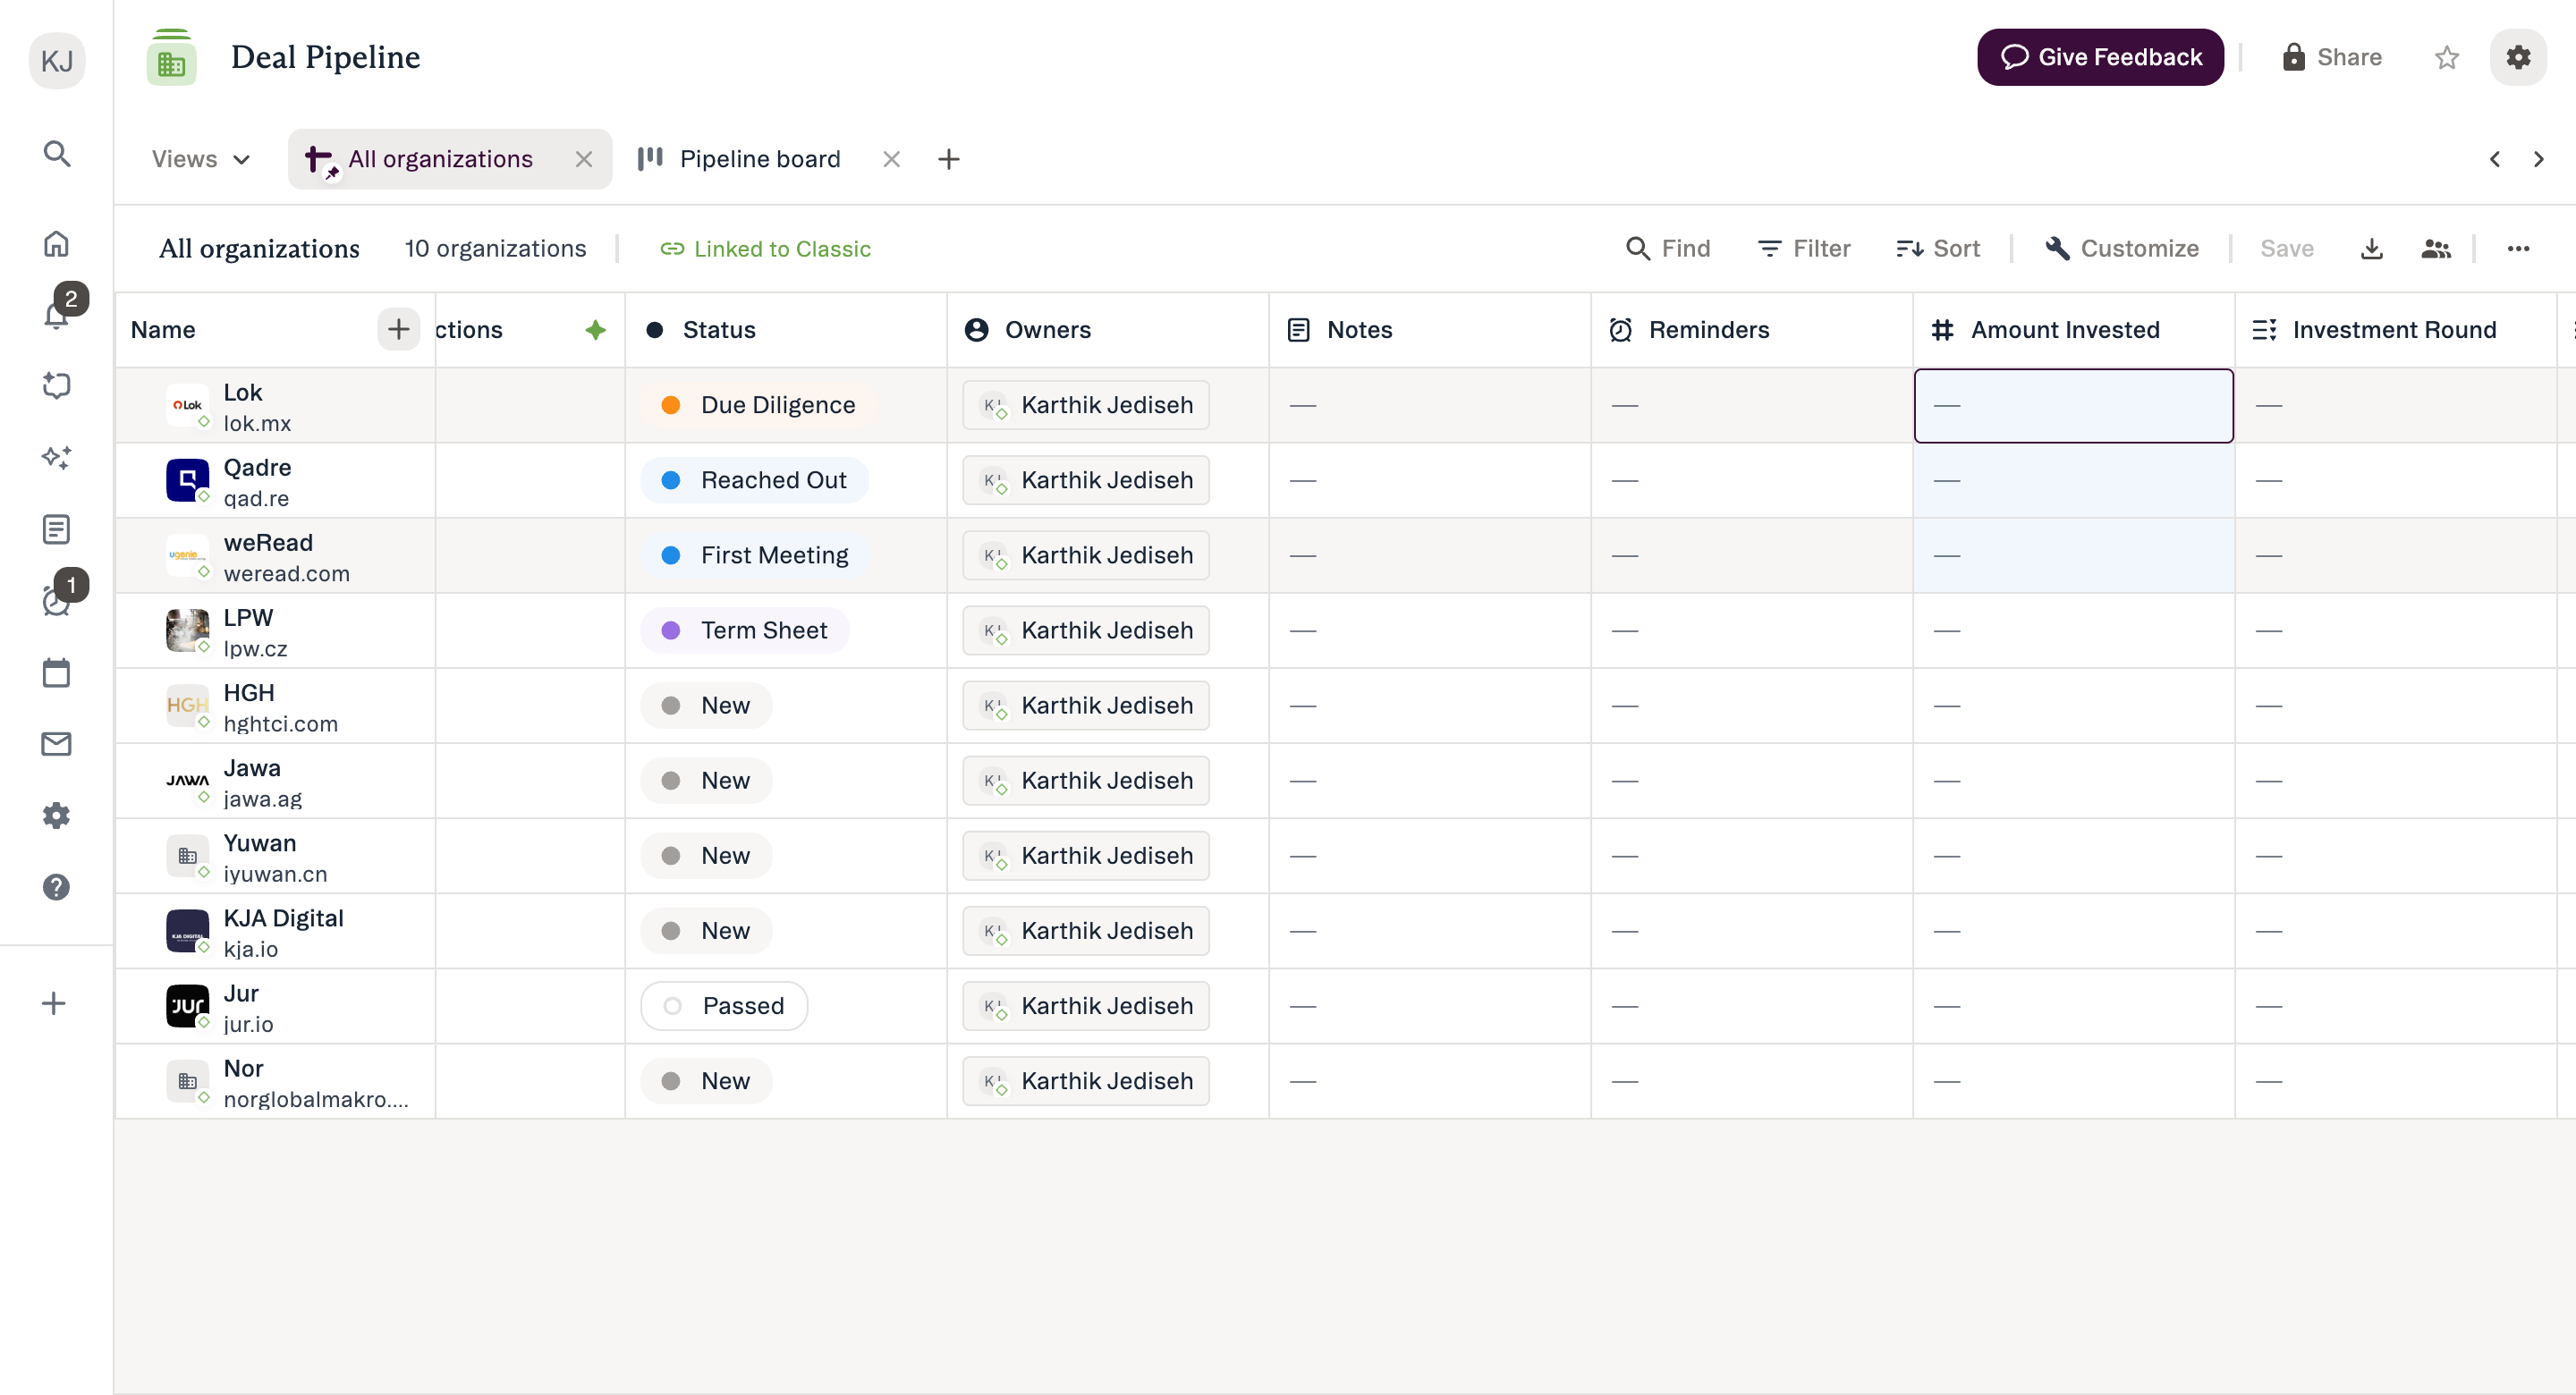Click the Investment Round column header
The width and height of the screenshot is (2576, 1395).
click(x=2395, y=330)
